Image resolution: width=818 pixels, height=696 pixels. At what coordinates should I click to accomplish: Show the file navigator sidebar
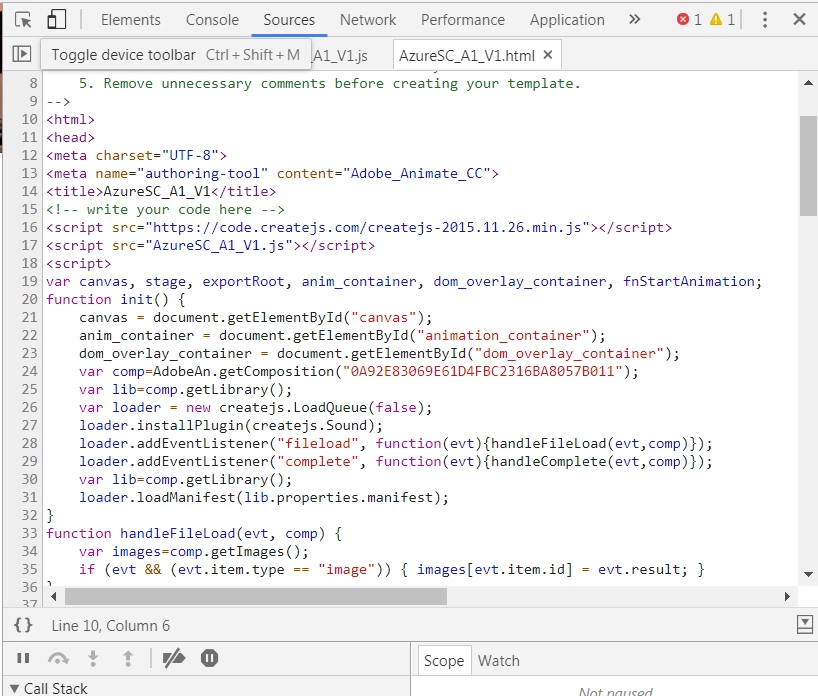[x=22, y=54]
